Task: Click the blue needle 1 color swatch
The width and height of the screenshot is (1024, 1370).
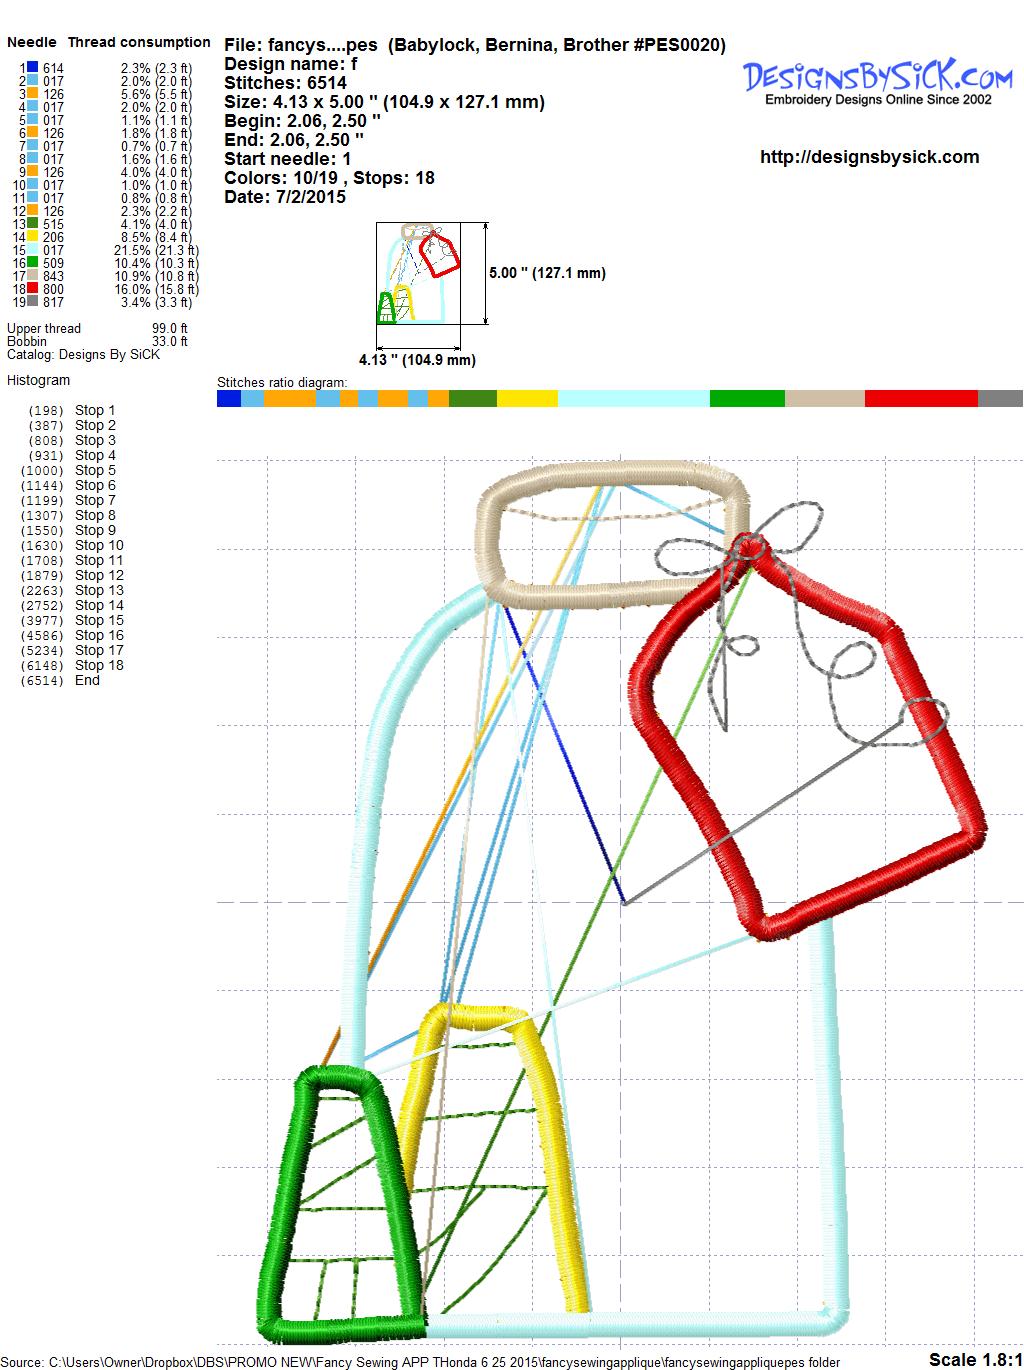Action: coord(33,68)
